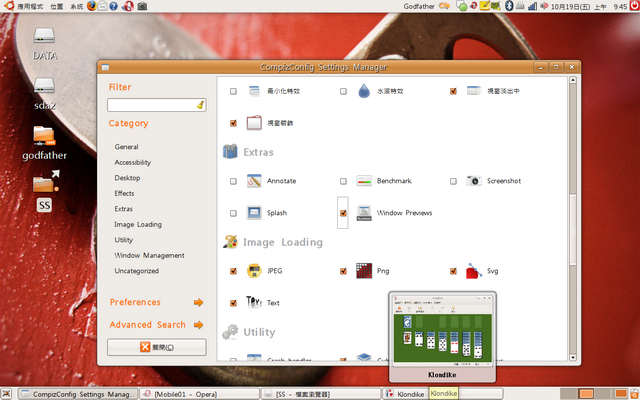This screenshot has height=400, width=640.
Task: Select the General category
Action: [x=127, y=147]
